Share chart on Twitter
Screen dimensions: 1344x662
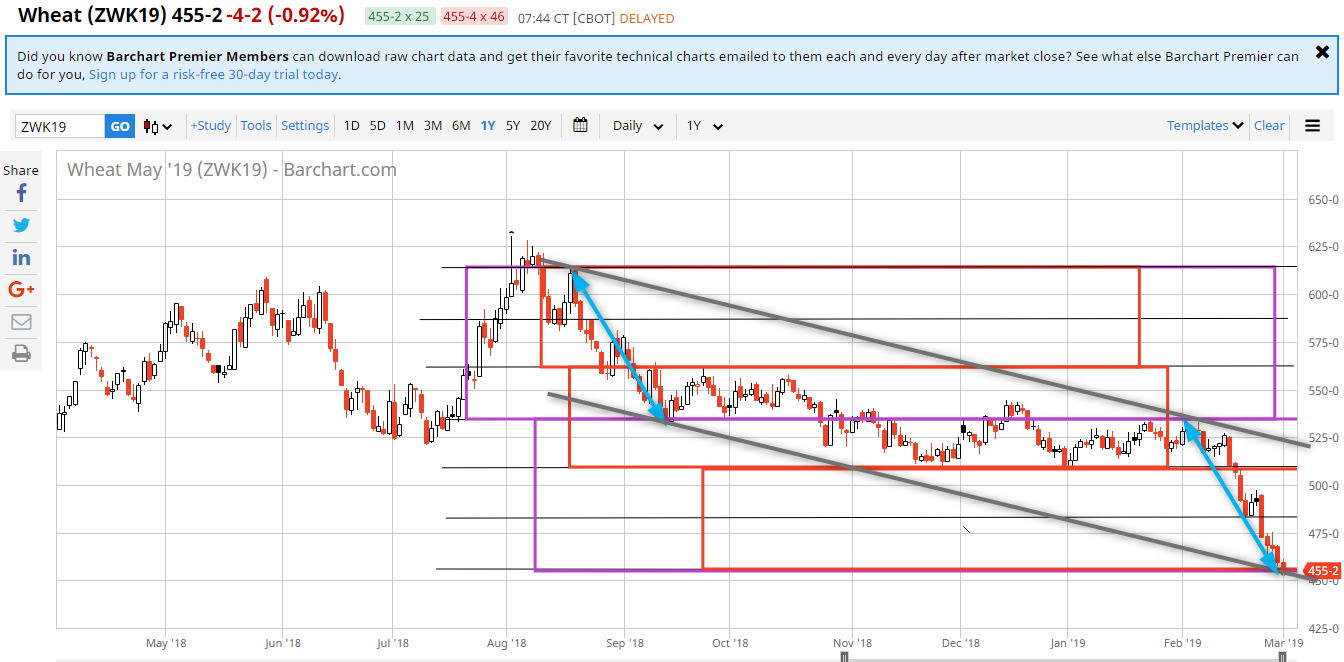(21, 226)
